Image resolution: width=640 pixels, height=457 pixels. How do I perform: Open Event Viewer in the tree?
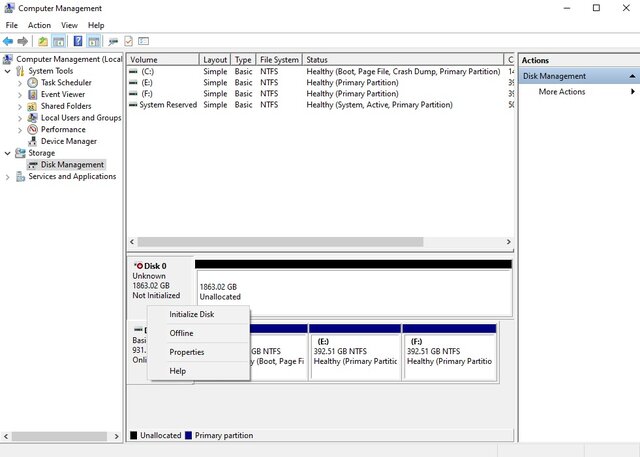[x=63, y=95]
